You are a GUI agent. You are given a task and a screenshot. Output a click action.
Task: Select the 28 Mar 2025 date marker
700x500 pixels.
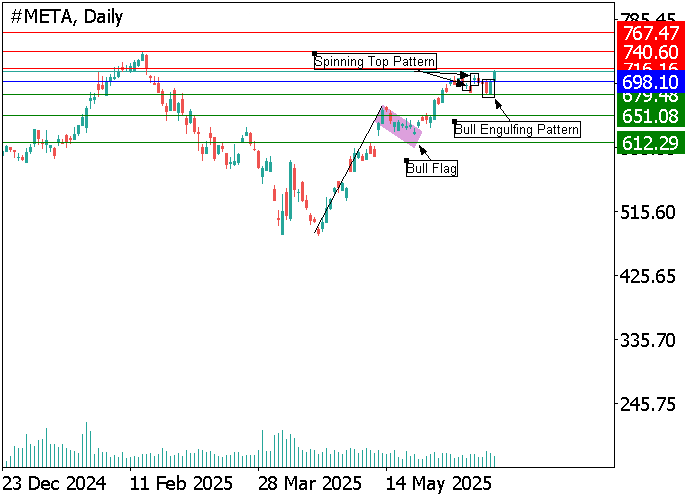(308, 483)
